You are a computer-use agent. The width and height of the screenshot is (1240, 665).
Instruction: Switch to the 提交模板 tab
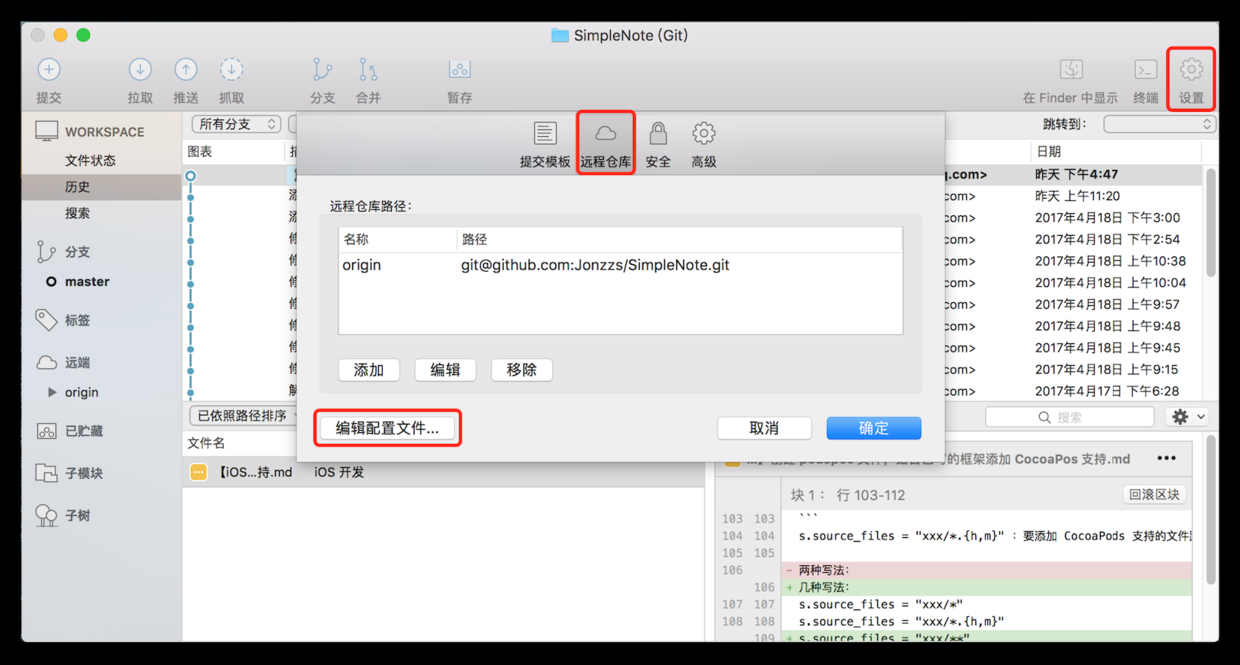[545, 144]
